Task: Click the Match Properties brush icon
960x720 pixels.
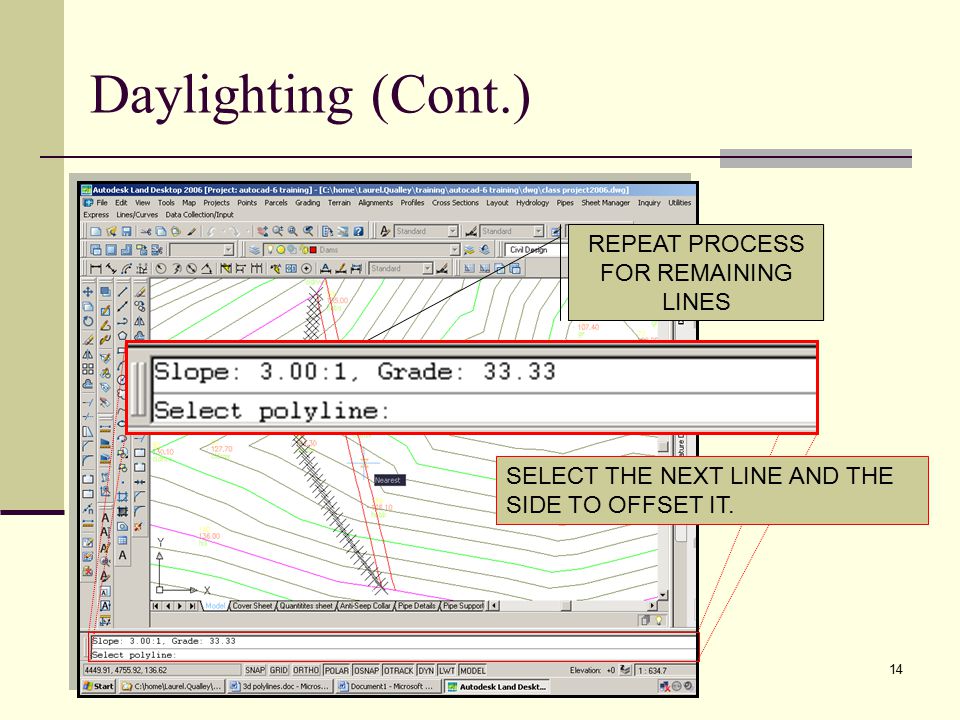Action: pyautogui.click(x=192, y=231)
